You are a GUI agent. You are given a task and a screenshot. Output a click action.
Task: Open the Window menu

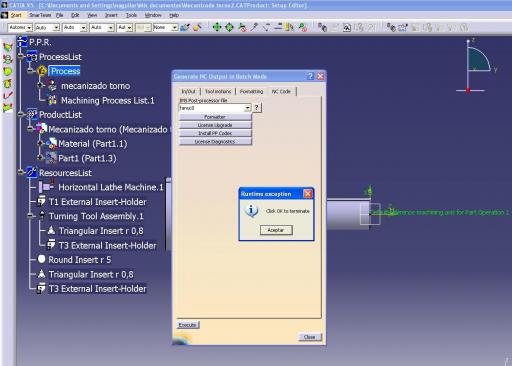pos(153,15)
